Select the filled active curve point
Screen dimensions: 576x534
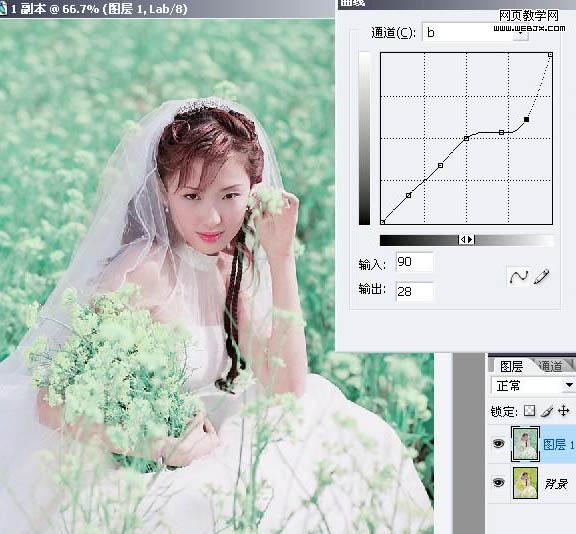pyautogui.click(x=526, y=119)
